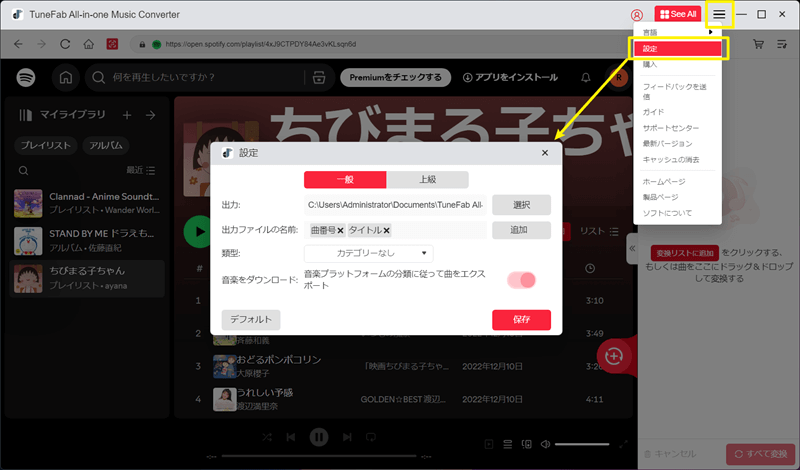Screen dimensions: 800x470
Task: Select ホームページ menu item
Action: point(677,181)
